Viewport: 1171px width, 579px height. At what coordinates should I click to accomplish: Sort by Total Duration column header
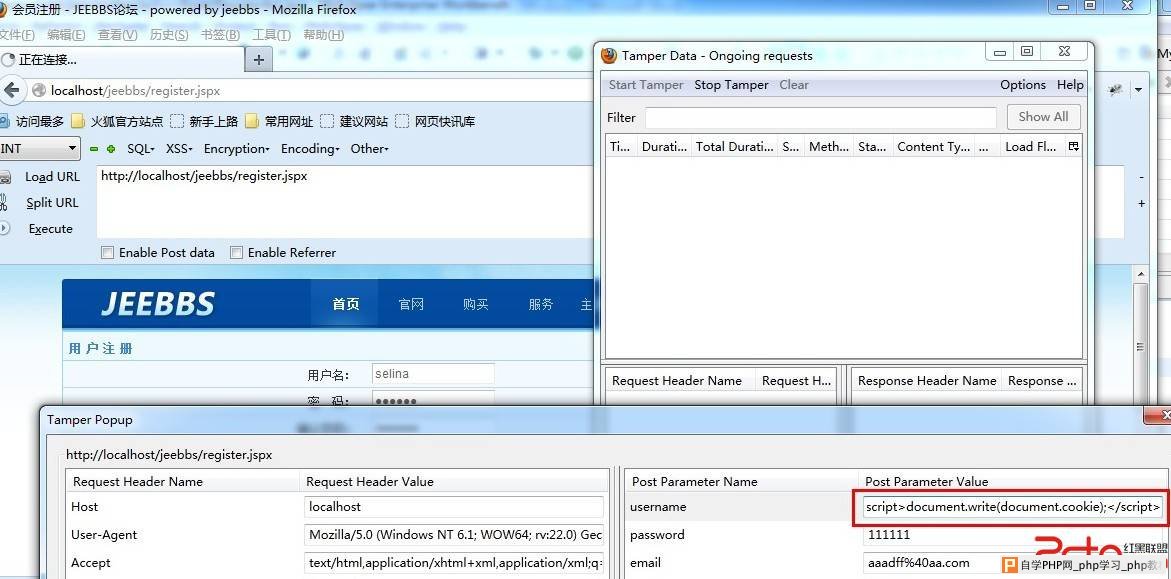[x=734, y=146]
